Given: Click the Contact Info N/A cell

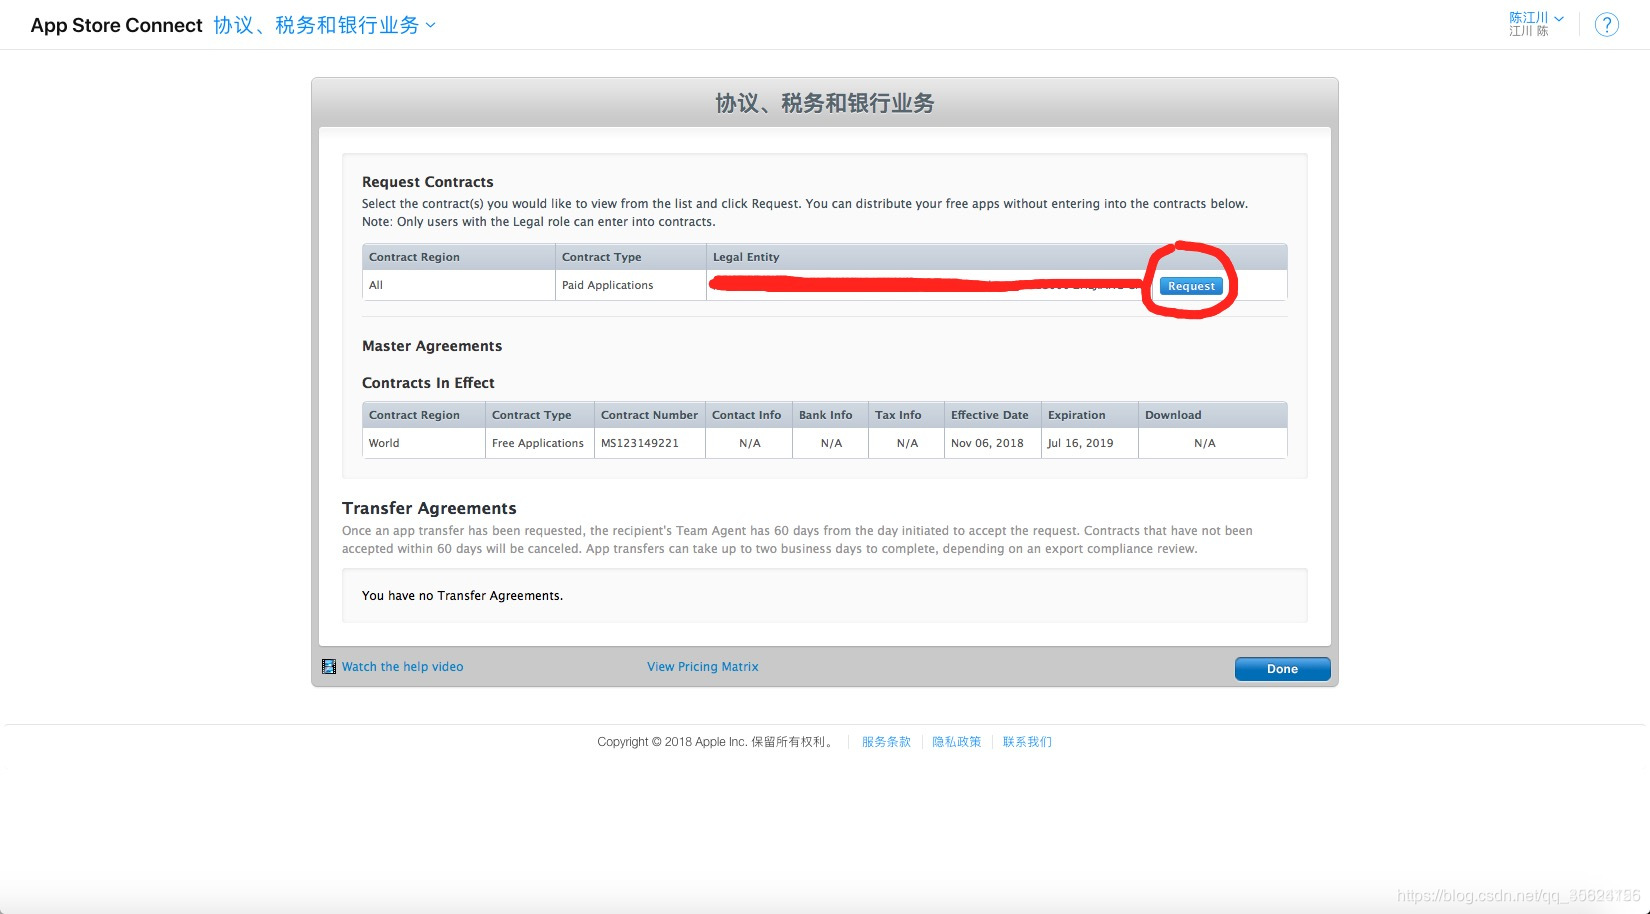Looking at the screenshot, I should (749, 443).
